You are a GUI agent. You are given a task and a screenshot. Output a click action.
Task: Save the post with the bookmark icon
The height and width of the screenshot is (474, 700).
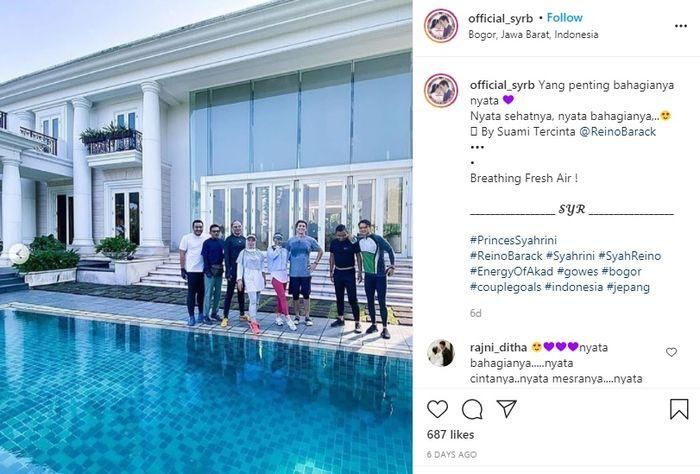coord(679,409)
